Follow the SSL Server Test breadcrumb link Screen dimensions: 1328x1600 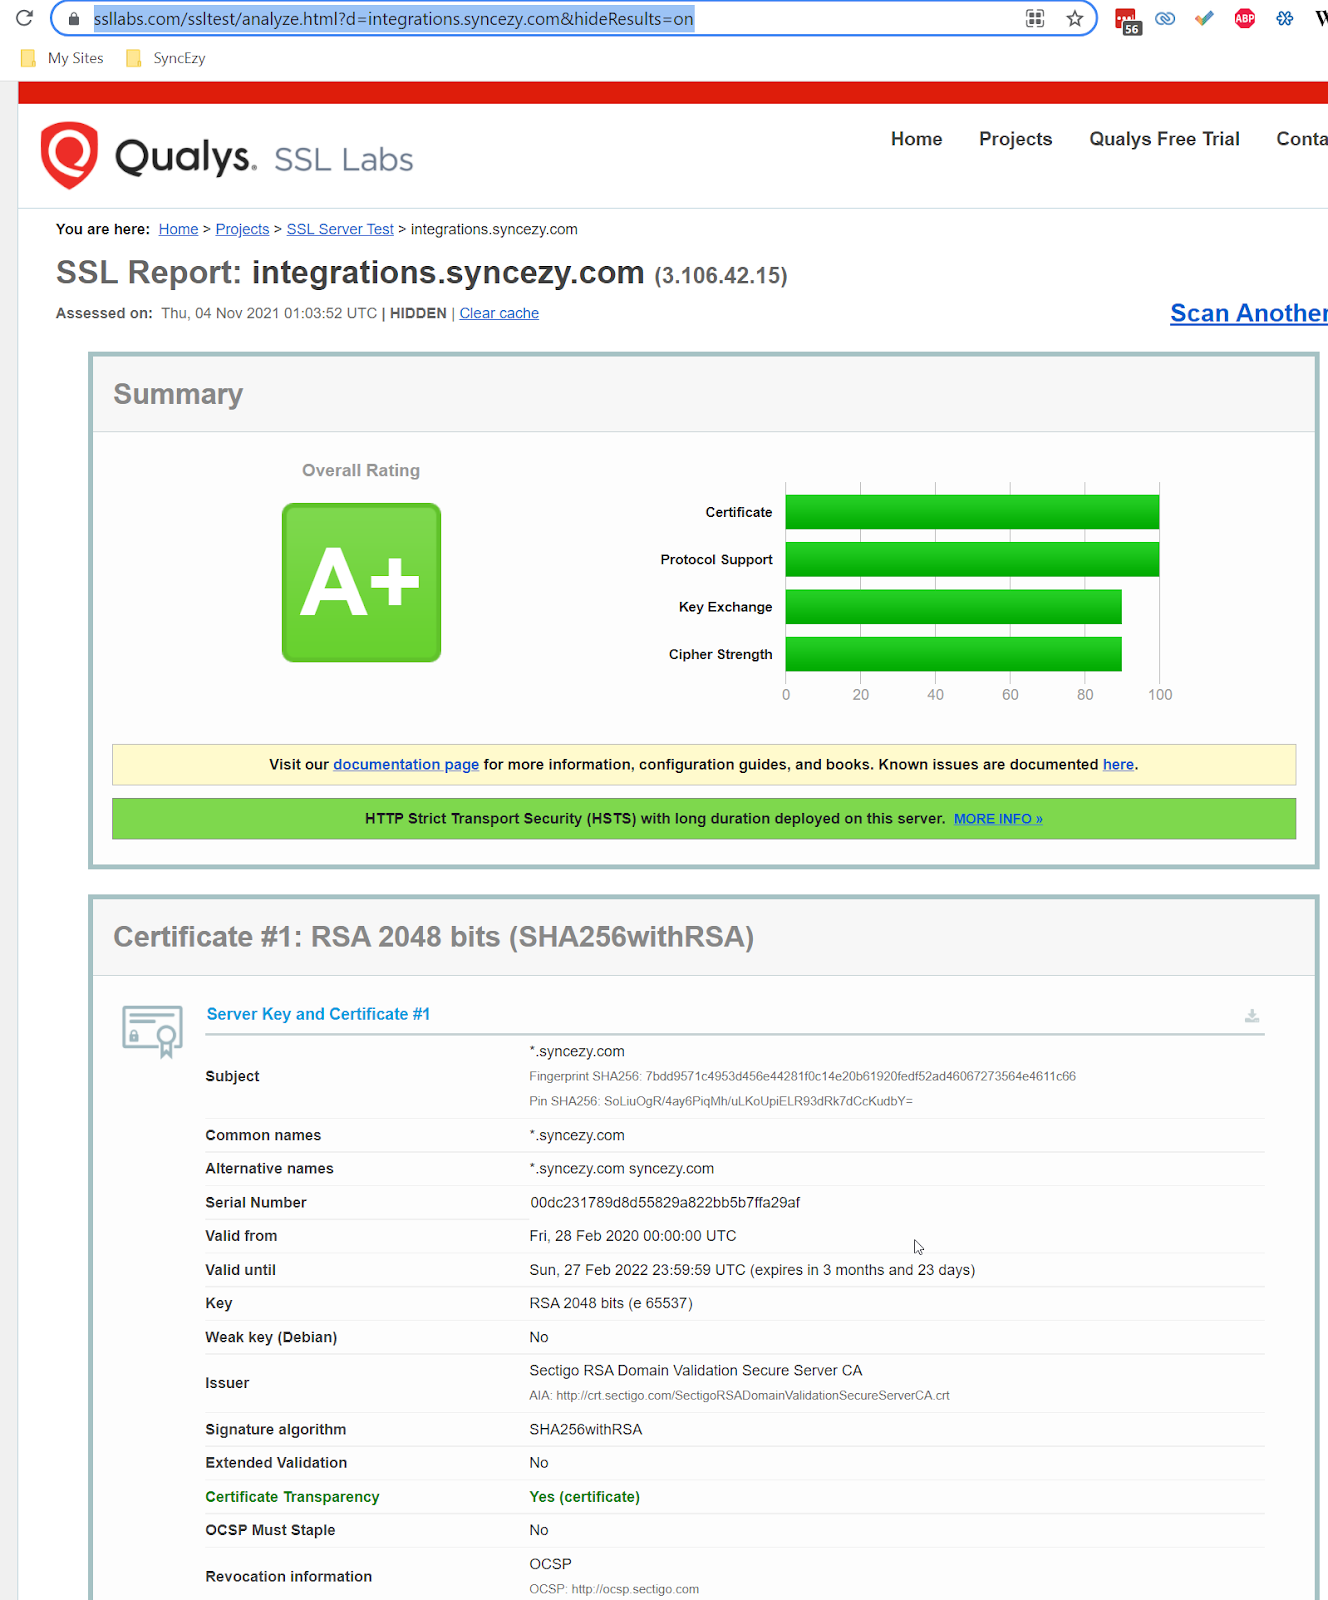(x=340, y=229)
